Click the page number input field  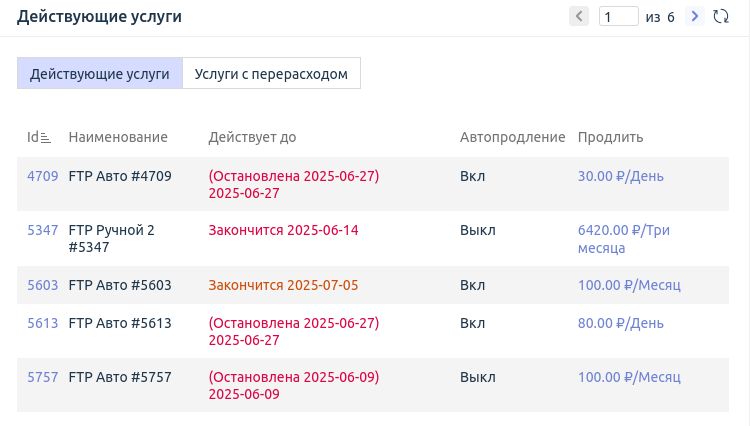pyautogui.click(x=619, y=16)
